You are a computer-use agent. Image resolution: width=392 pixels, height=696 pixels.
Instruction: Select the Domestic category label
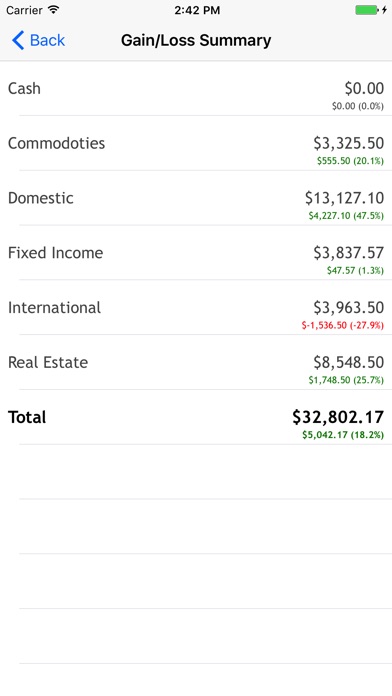[41, 198]
